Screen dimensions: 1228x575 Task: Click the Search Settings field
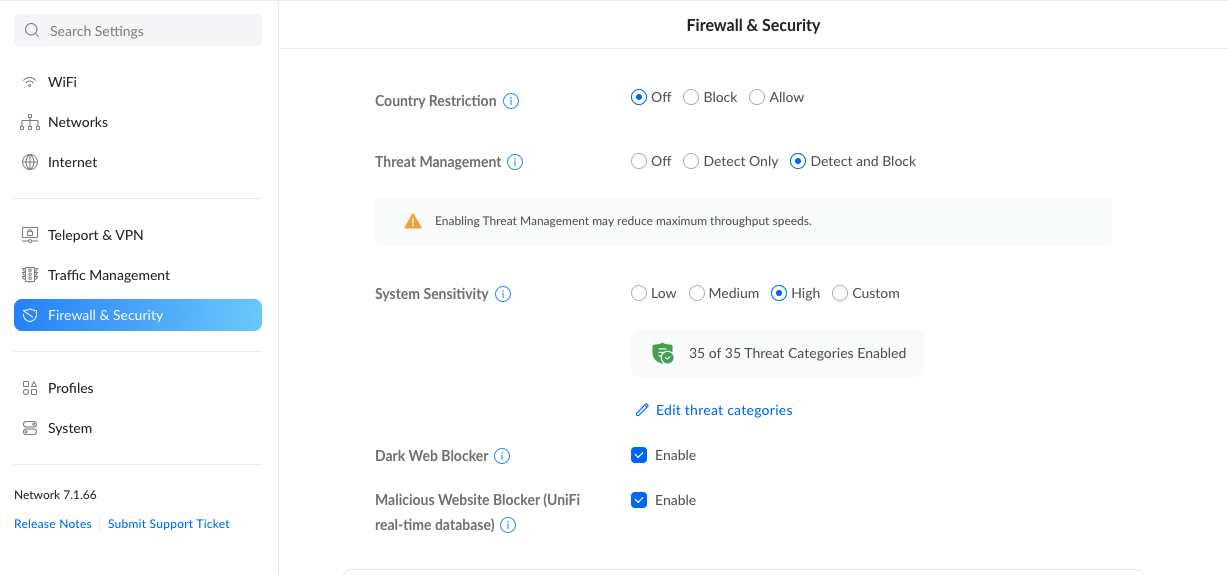coord(138,31)
